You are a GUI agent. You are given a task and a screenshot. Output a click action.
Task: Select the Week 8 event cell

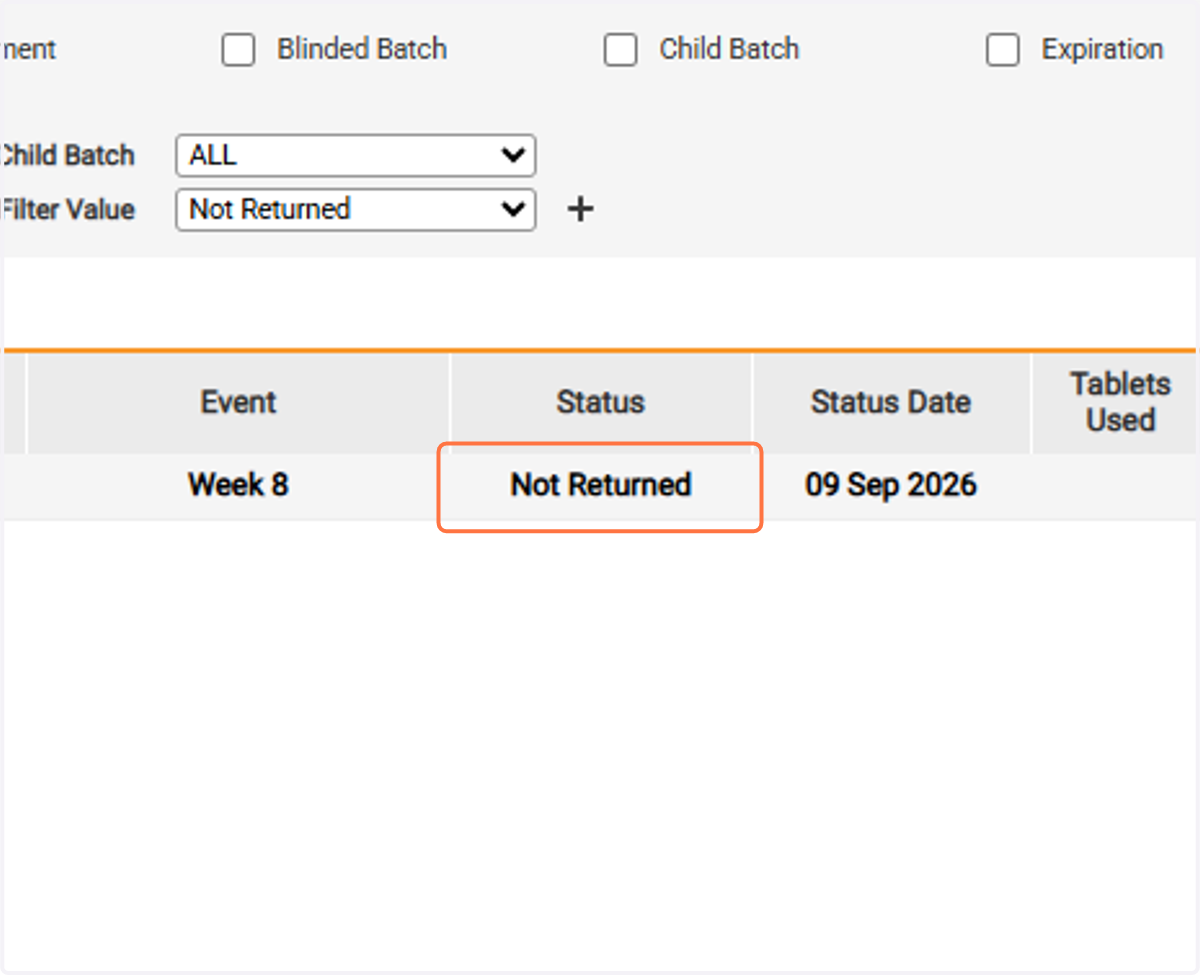238,486
